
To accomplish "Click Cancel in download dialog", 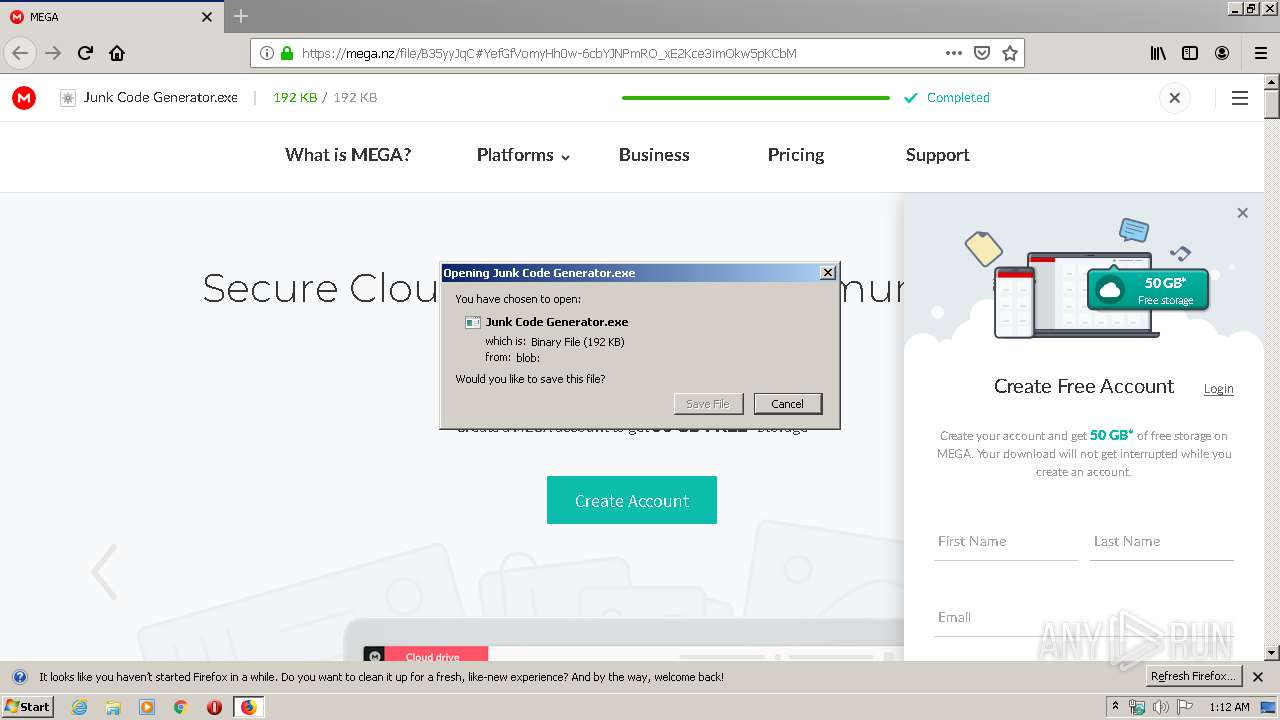I will [x=787, y=404].
